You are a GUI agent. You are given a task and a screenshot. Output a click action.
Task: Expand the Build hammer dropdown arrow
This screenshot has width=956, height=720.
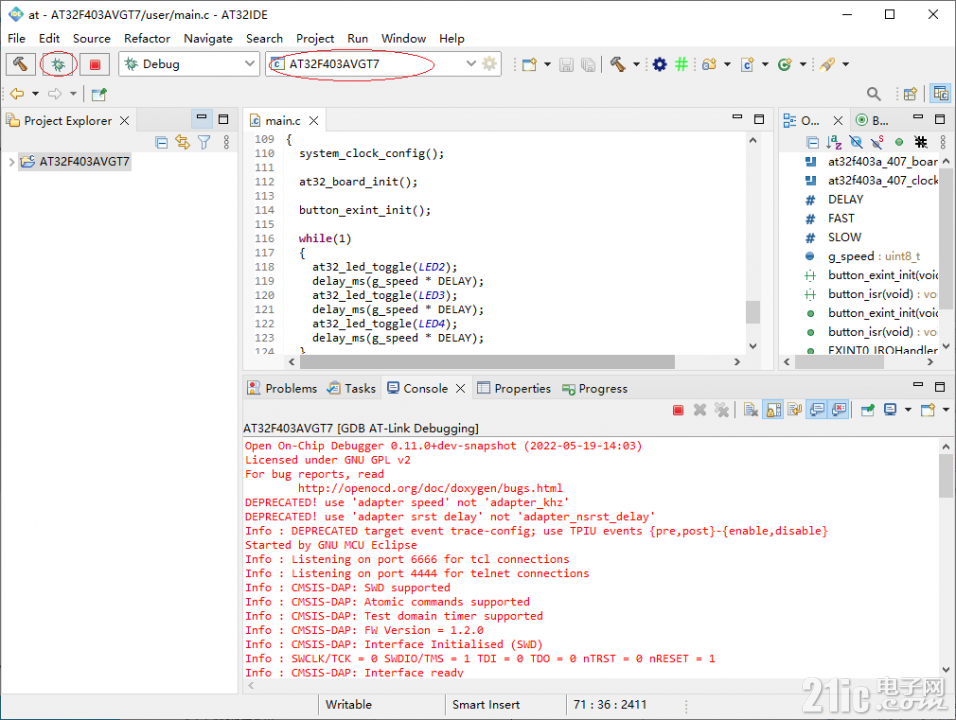tap(636, 65)
